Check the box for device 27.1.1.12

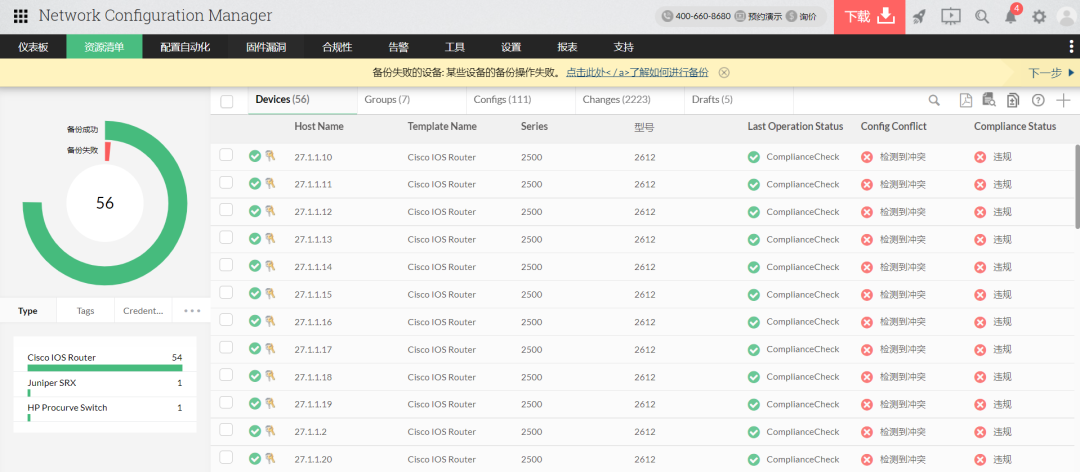point(226,210)
